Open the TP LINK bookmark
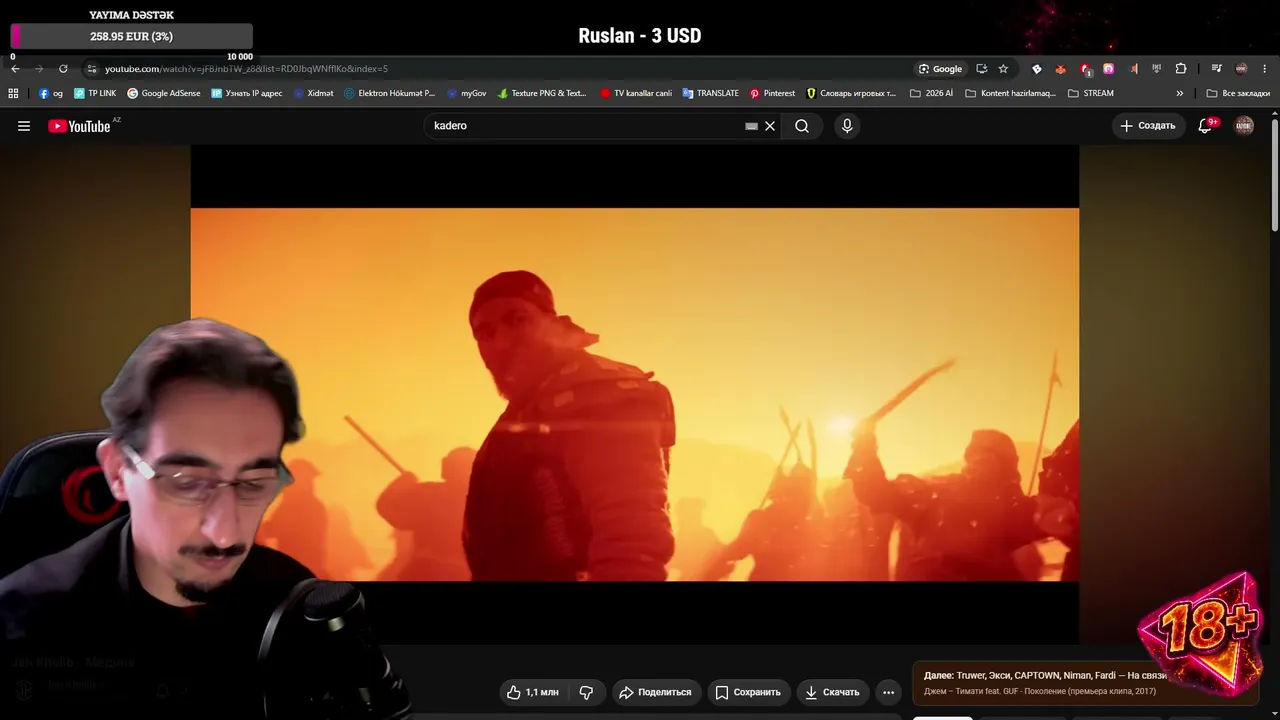Viewport: 1280px width, 720px height. click(x=95, y=93)
